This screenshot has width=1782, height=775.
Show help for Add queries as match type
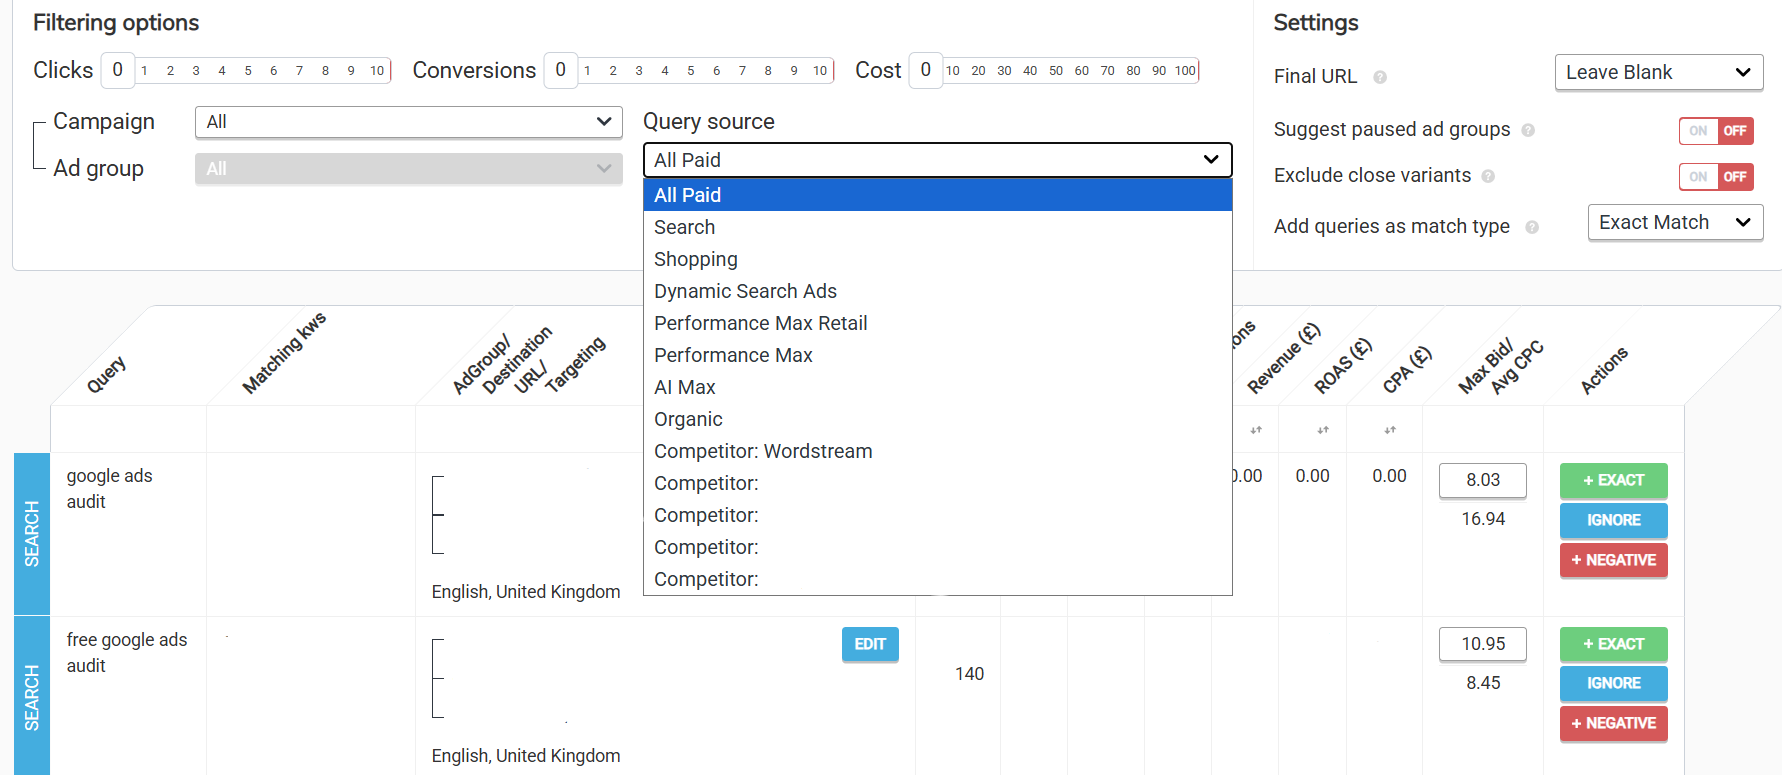[1532, 227]
